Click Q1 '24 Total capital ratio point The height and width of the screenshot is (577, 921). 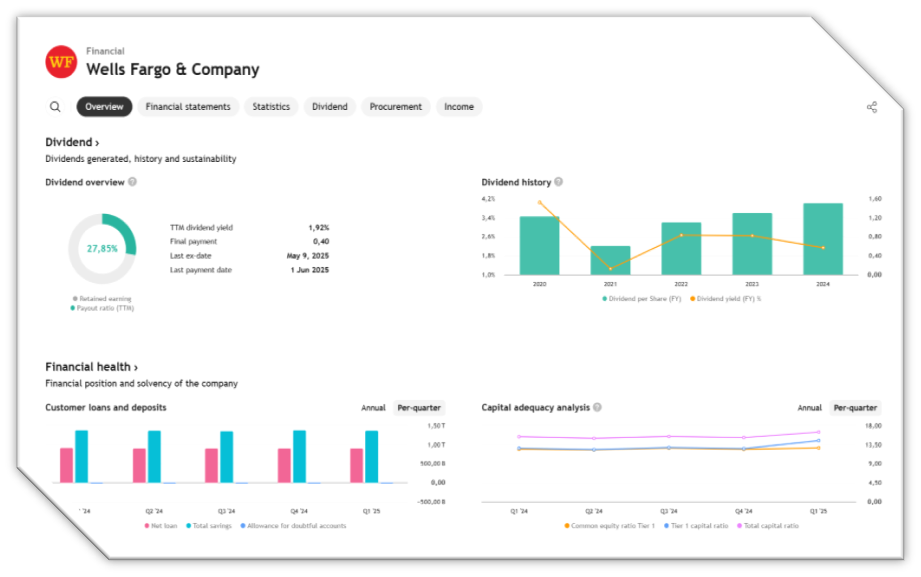point(519,437)
